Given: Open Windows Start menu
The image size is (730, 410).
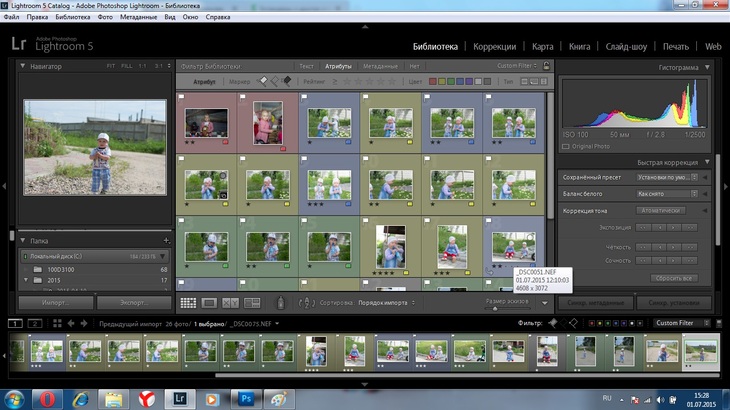Looking at the screenshot, I should click(x=14, y=400).
